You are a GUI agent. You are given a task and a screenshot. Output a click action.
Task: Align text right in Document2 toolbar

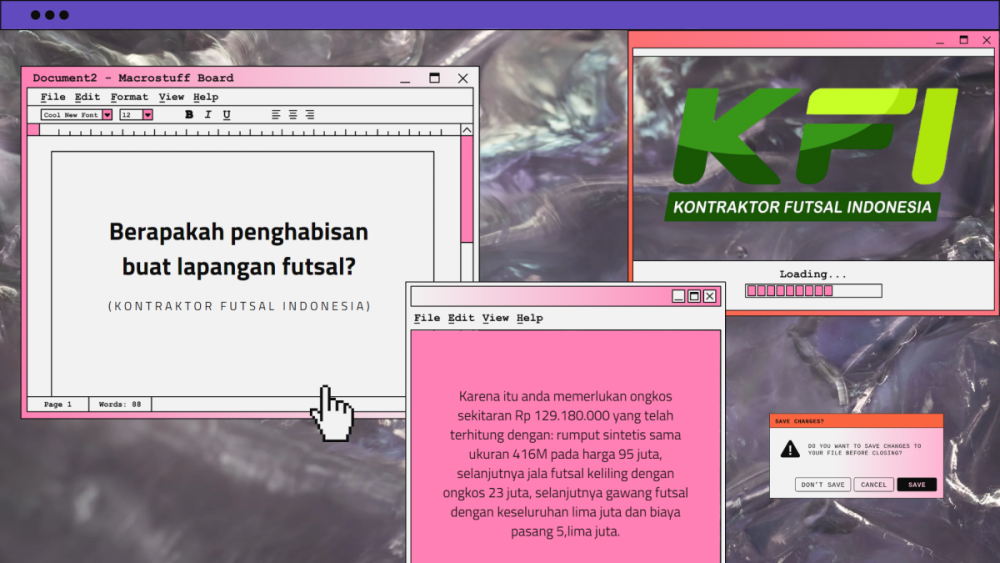(x=310, y=115)
